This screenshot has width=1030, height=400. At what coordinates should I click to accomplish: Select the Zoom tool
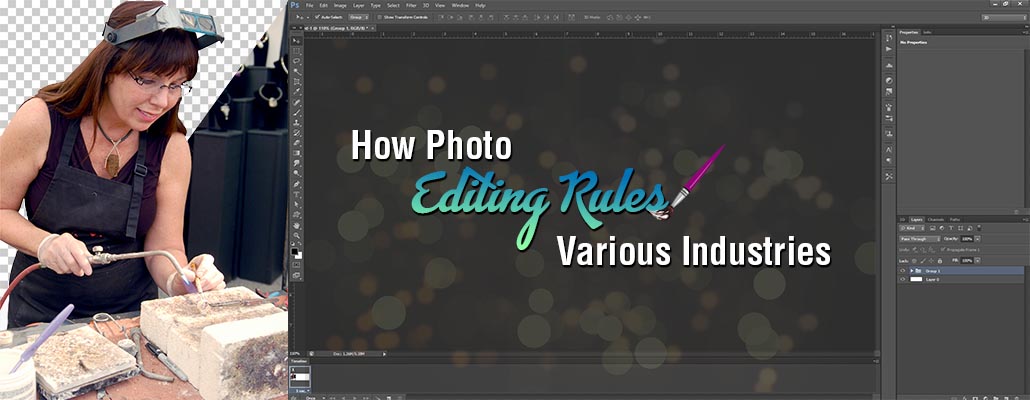(297, 236)
